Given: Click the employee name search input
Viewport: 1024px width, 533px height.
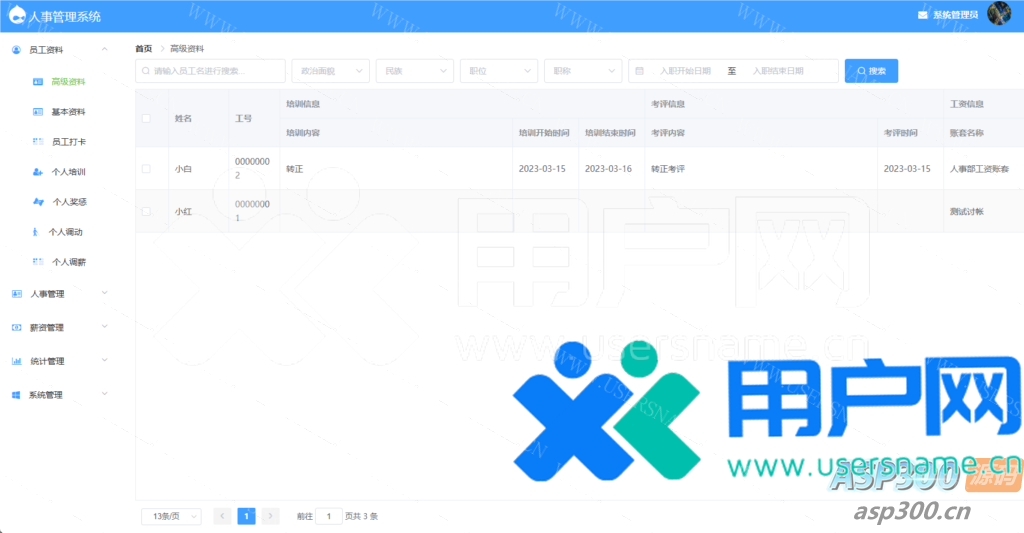Looking at the screenshot, I should tap(210, 71).
